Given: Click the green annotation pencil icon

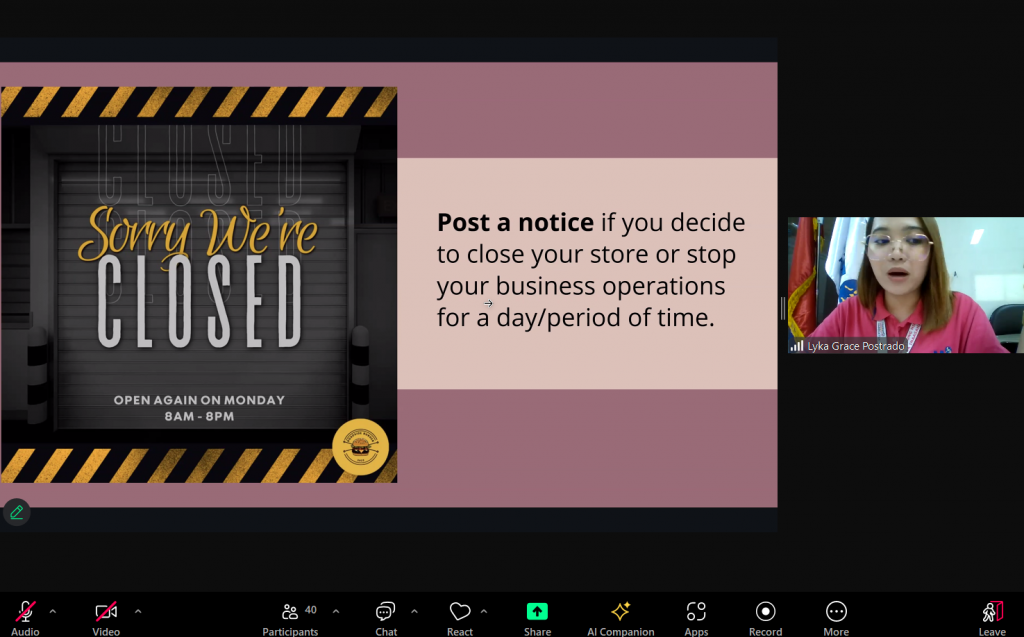Looking at the screenshot, I should pyautogui.click(x=16, y=512).
